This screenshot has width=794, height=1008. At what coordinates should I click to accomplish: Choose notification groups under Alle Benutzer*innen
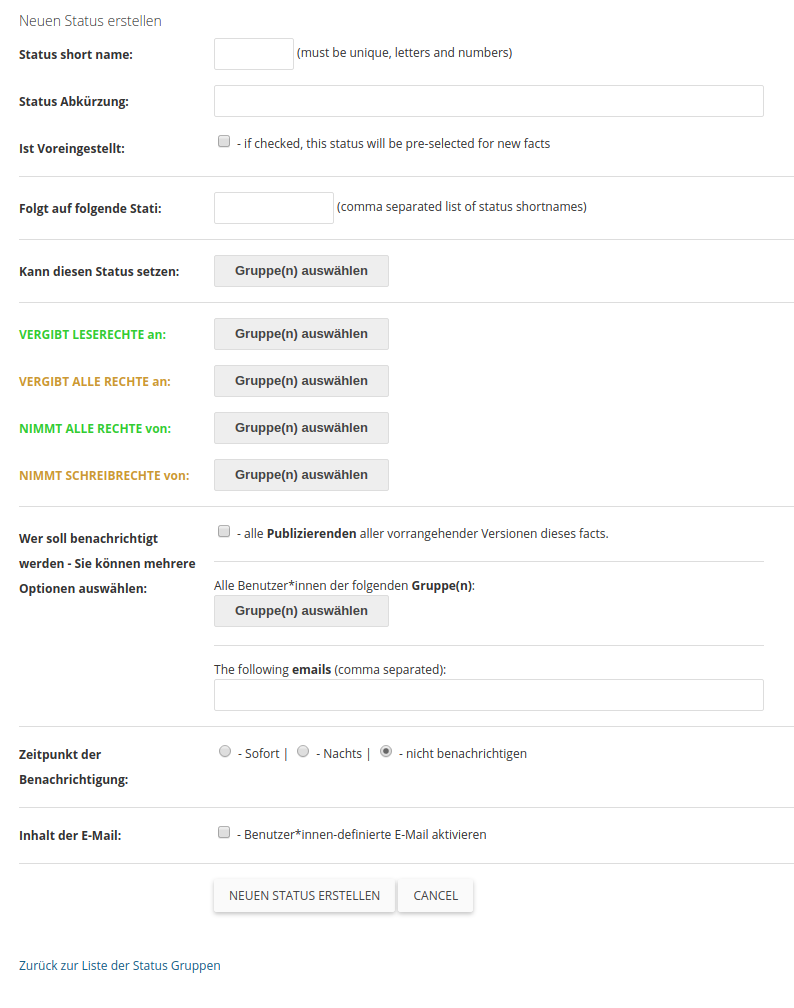[x=301, y=611]
